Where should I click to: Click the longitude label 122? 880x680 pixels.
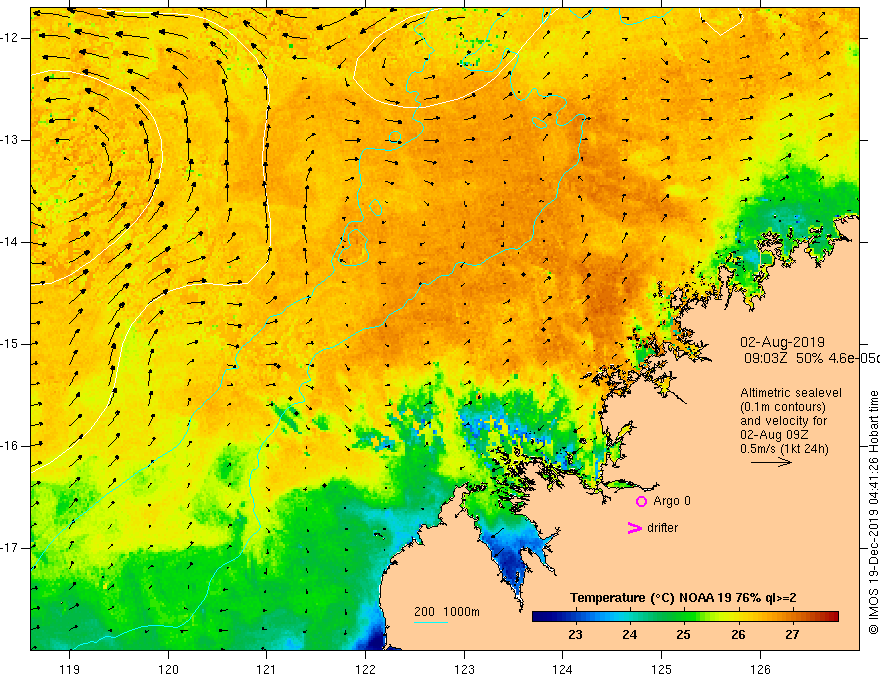365,669
